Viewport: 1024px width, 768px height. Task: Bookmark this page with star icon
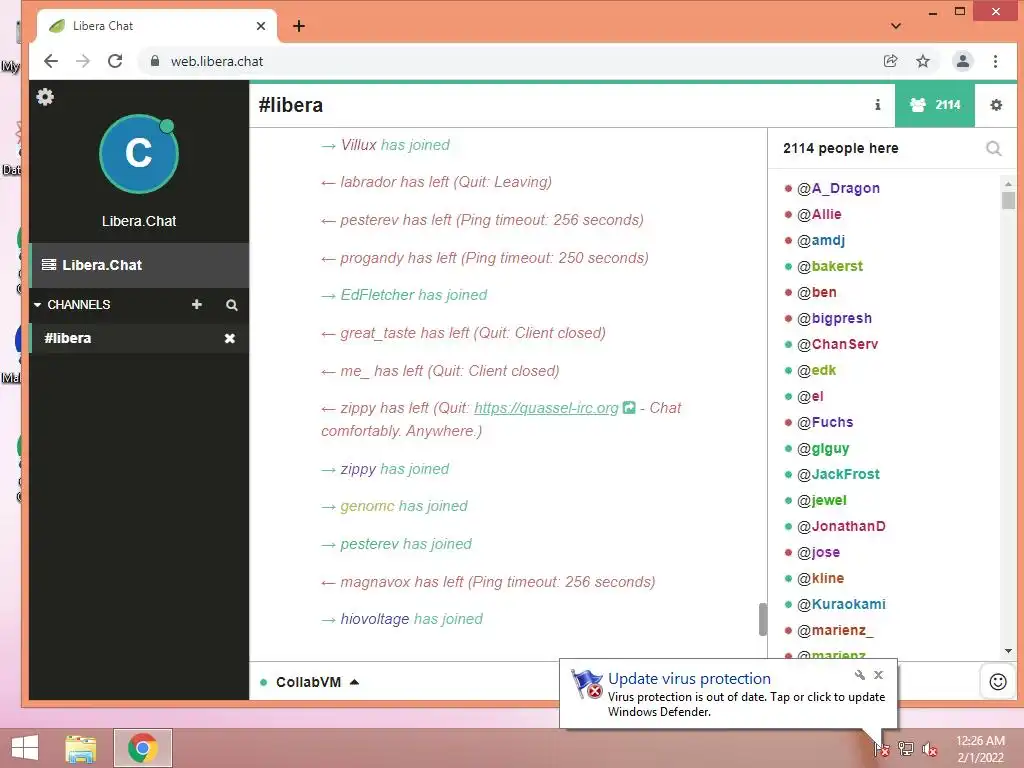(923, 61)
